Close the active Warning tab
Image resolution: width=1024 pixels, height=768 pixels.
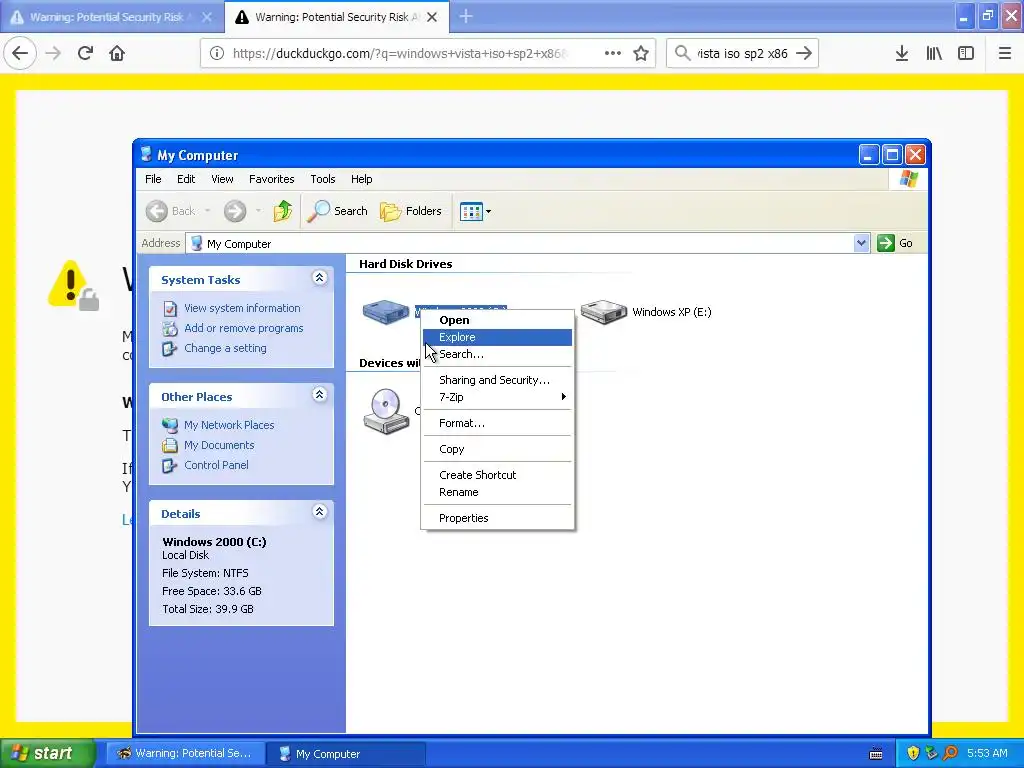tap(432, 17)
